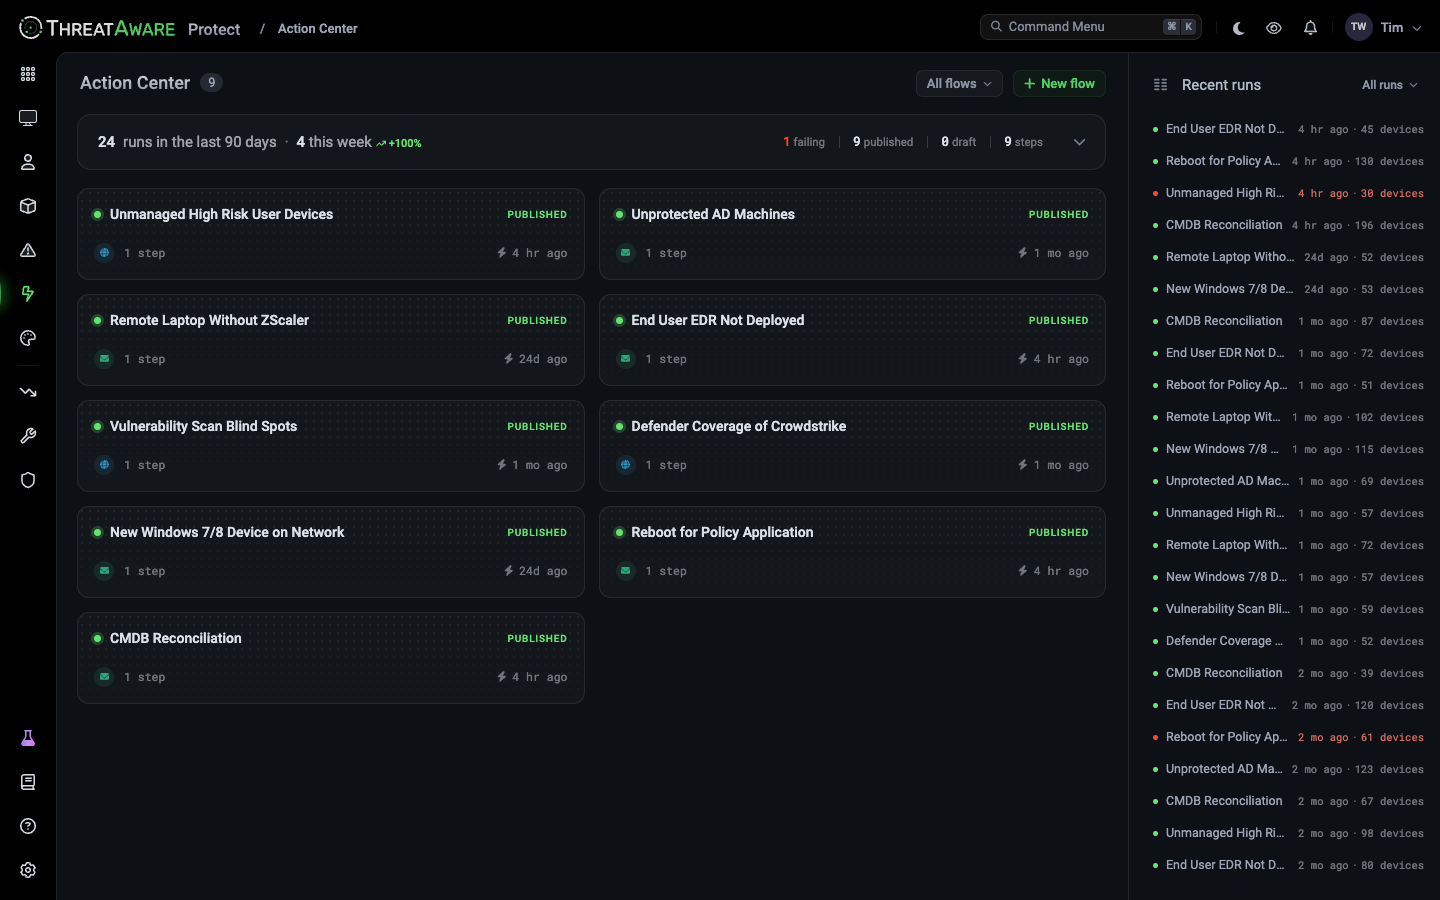
Task: Open the End User EDR Not Deployed flow card
Action: [852, 340]
